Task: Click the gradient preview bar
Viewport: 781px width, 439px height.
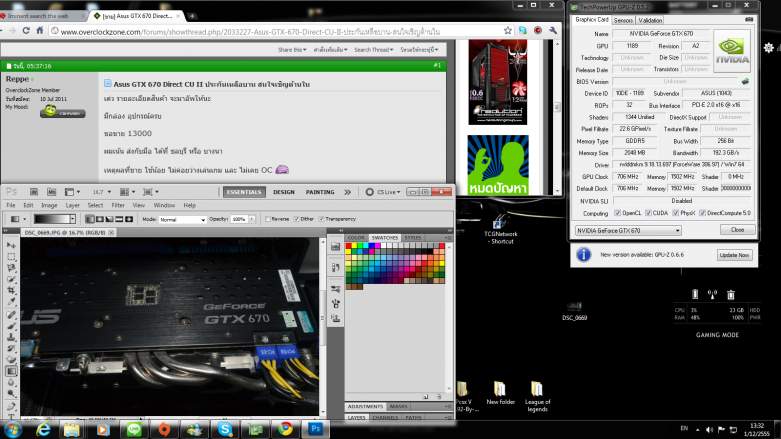Action: pyautogui.click(x=51, y=219)
